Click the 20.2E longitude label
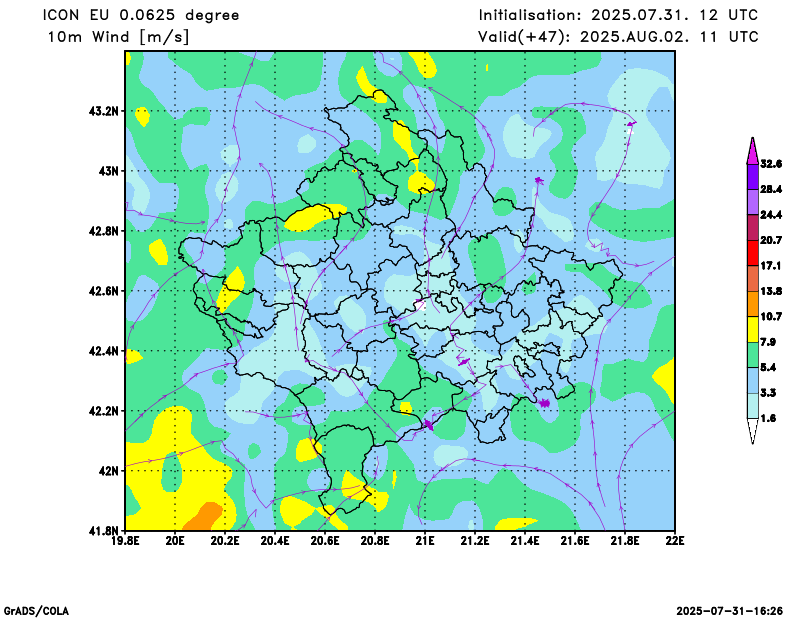The image size is (800, 618). click(226, 541)
